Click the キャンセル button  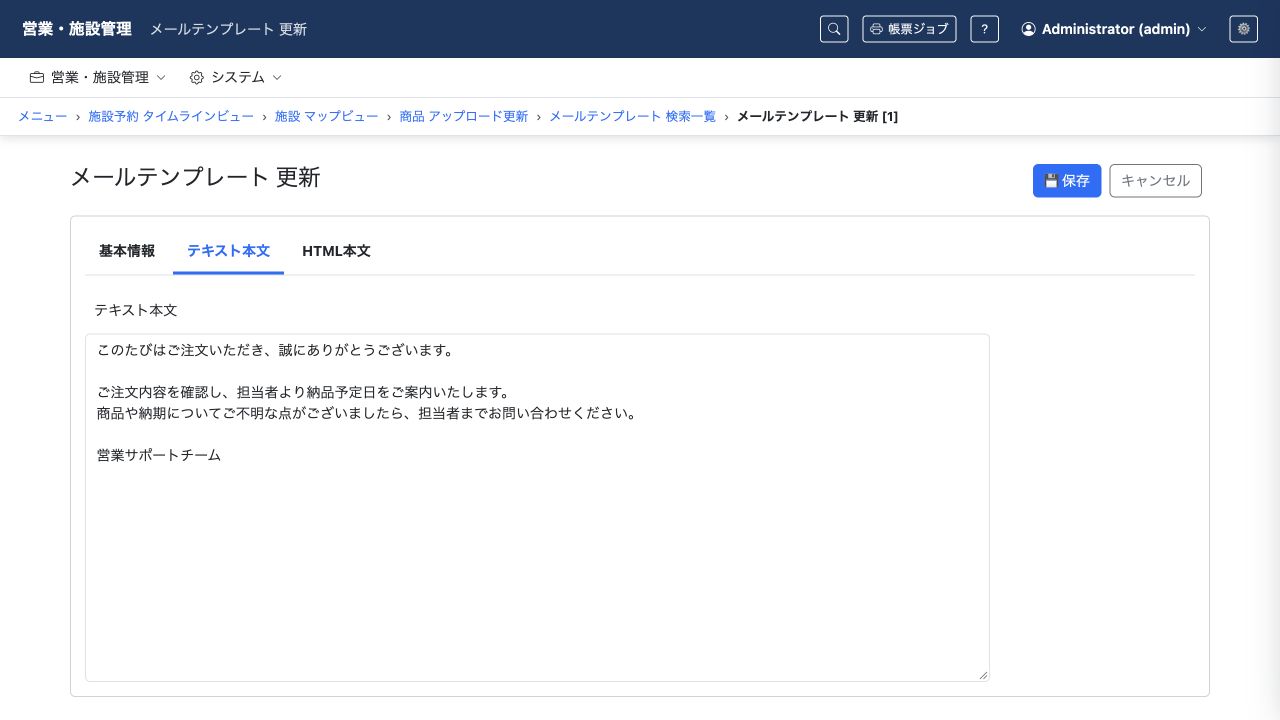1156,181
